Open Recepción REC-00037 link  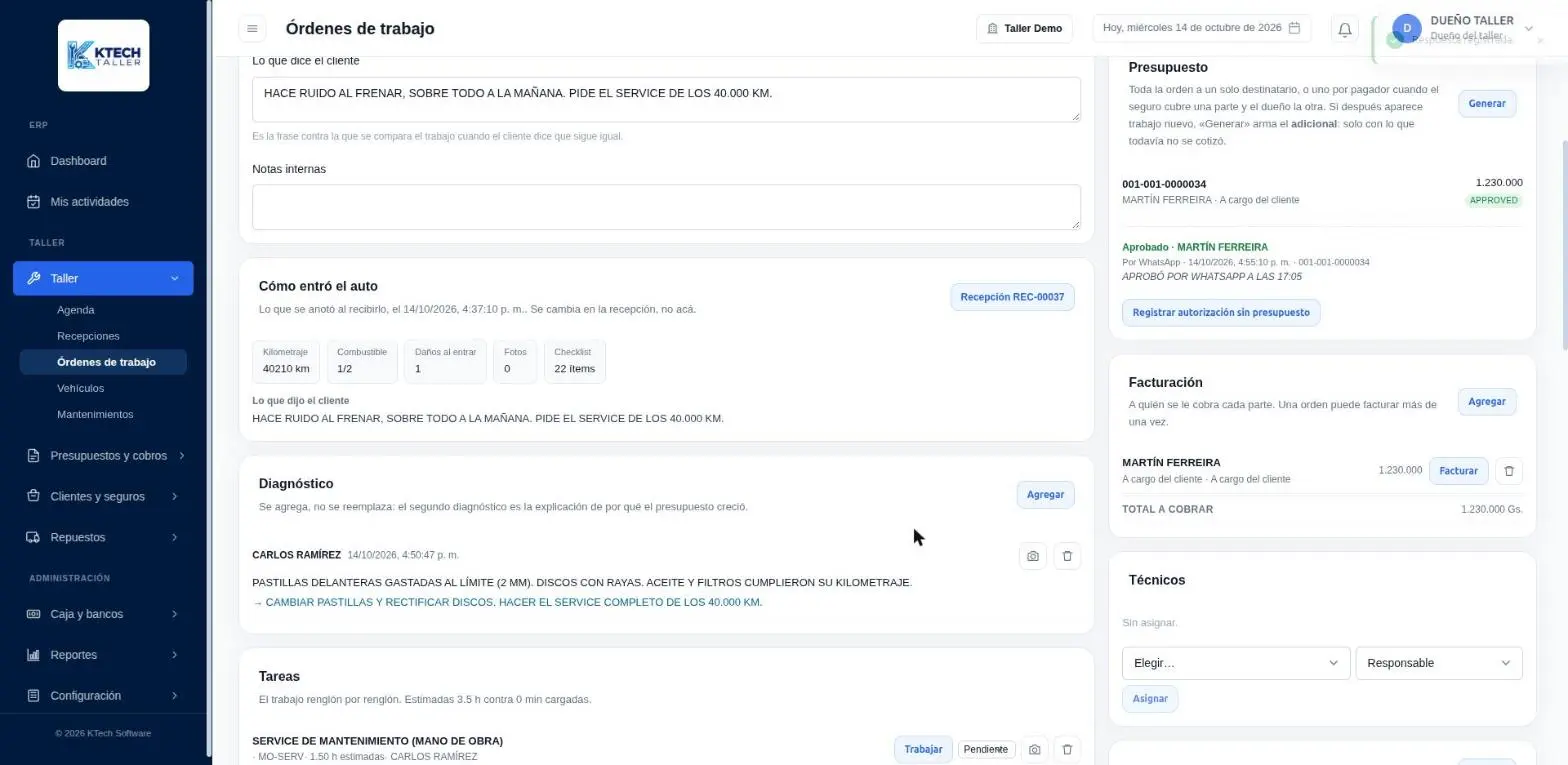click(1012, 297)
